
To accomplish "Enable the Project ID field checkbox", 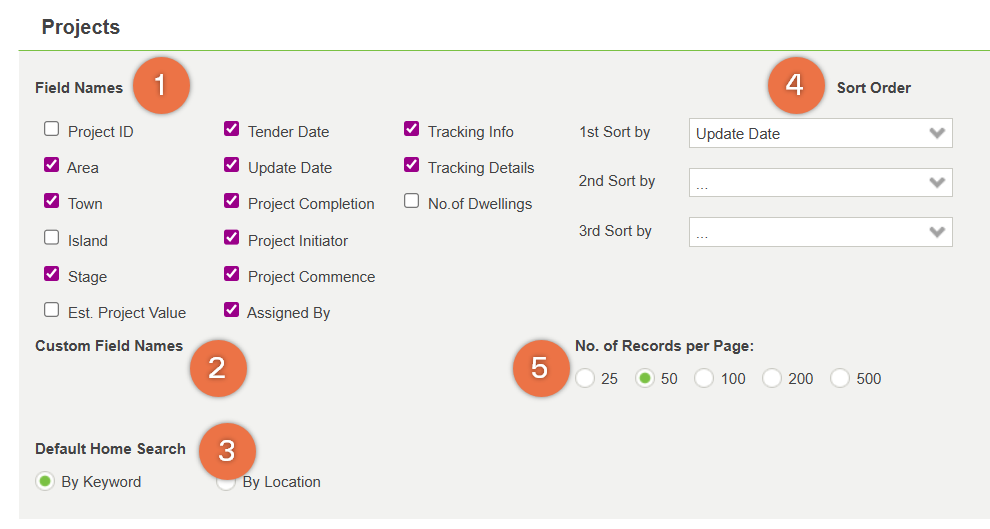I will coord(52,129).
